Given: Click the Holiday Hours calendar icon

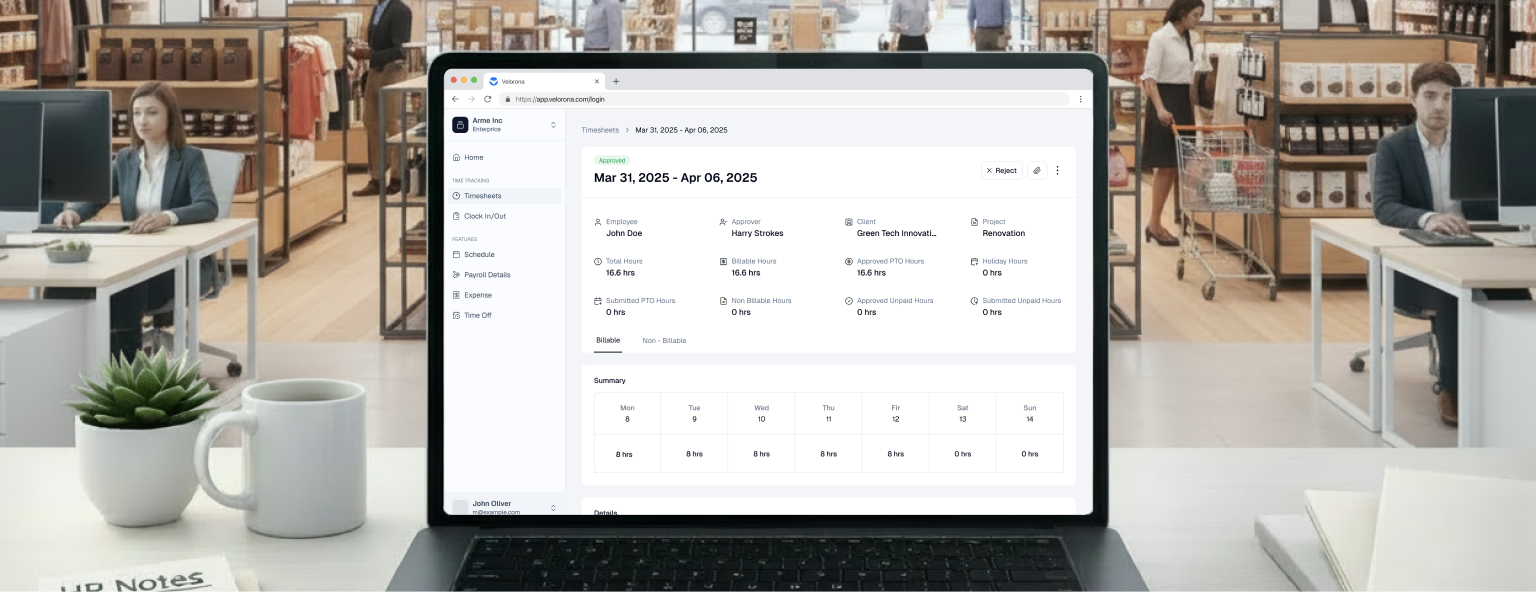Looking at the screenshot, I should (x=974, y=261).
